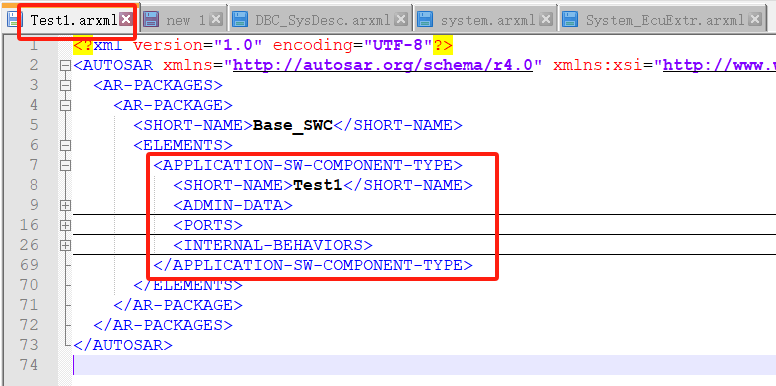Click the save icon on Test1.arxml tab
Viewport: 776px width, 386px height.
pyautogui.click(x=14, y=20)
